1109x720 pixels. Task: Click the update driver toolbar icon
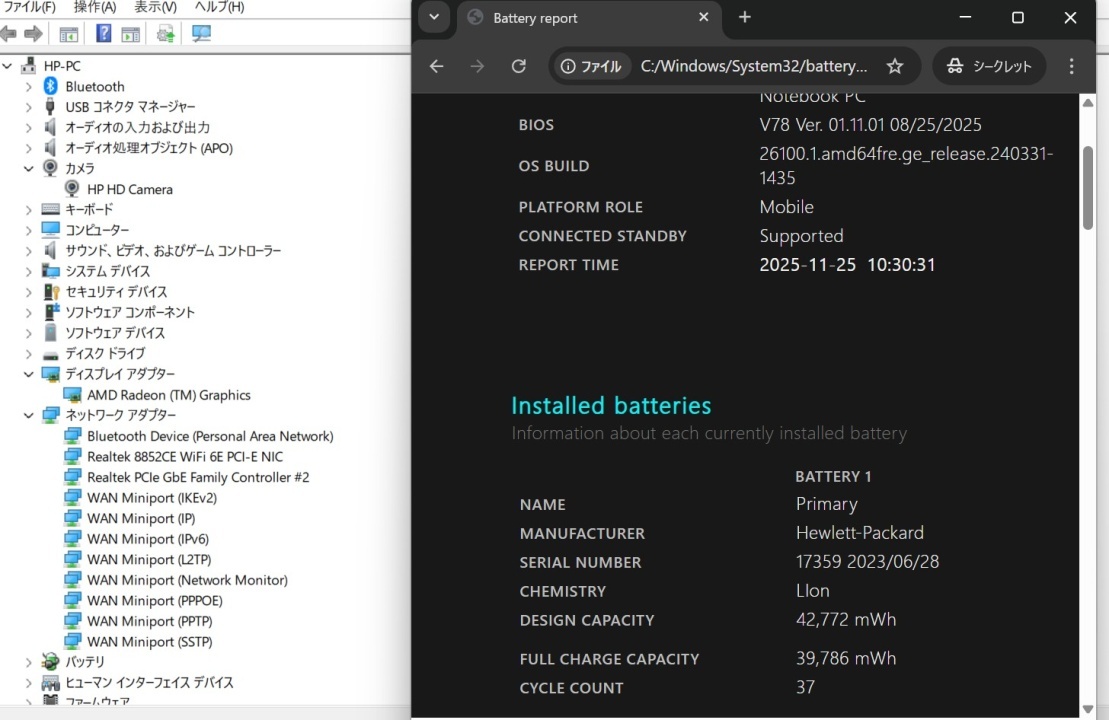[165, 34]
